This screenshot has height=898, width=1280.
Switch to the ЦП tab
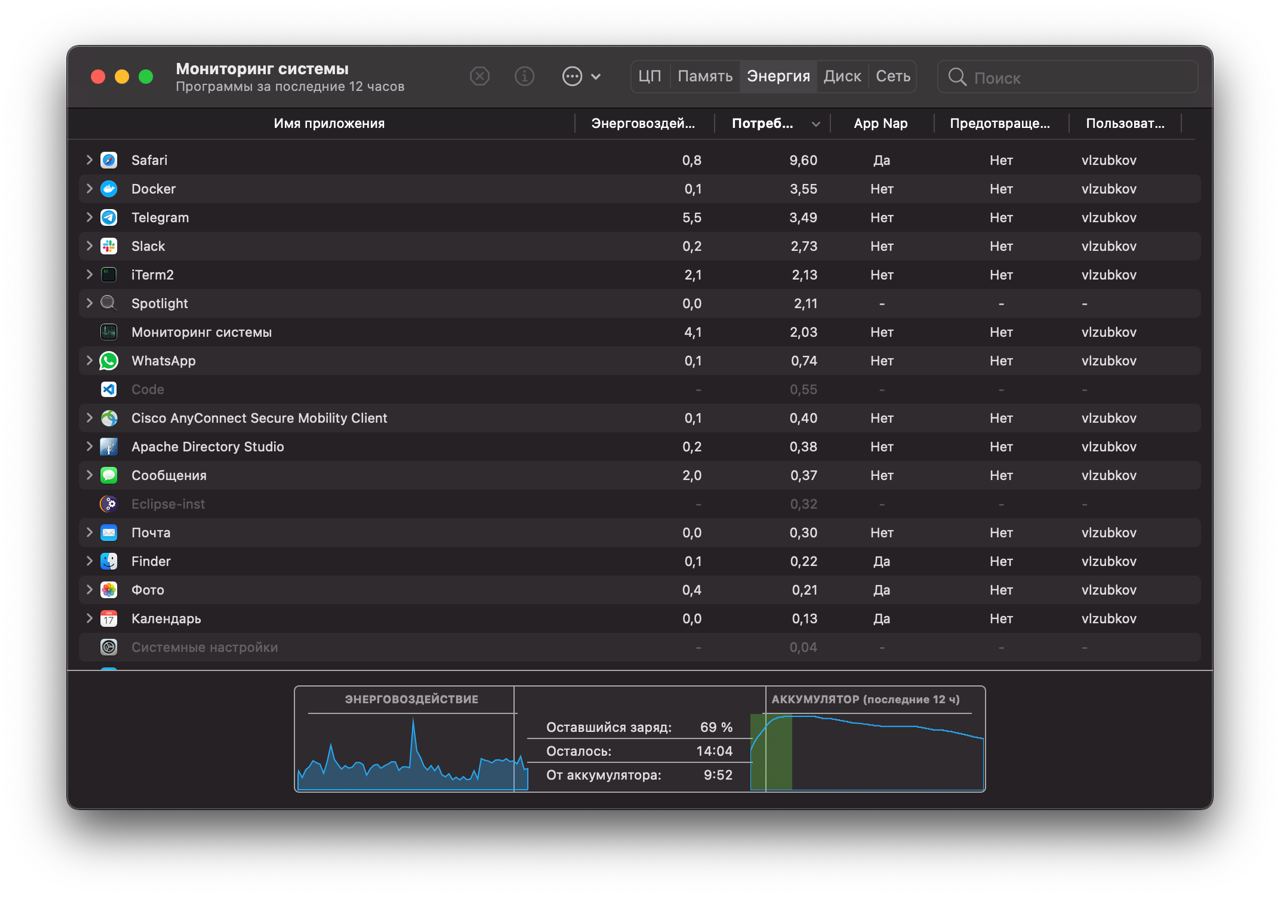[650, 76]
